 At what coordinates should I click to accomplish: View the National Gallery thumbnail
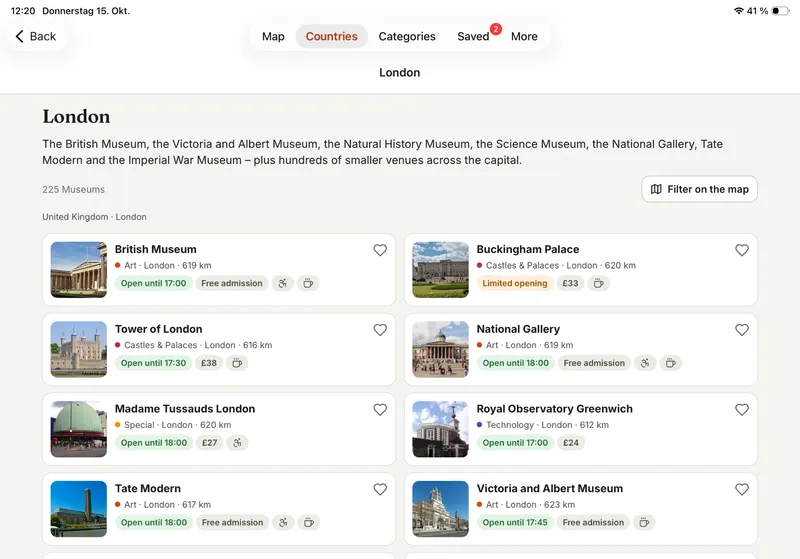(440, 349)
